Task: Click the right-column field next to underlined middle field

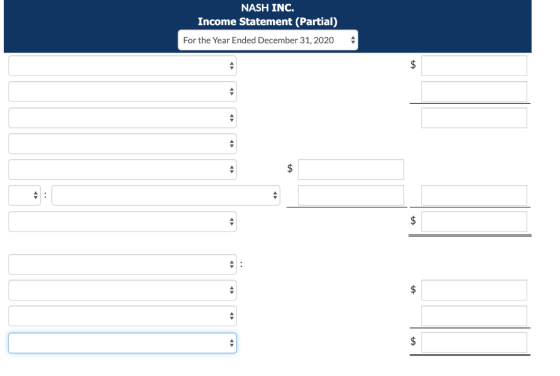Action: point(474,195)
